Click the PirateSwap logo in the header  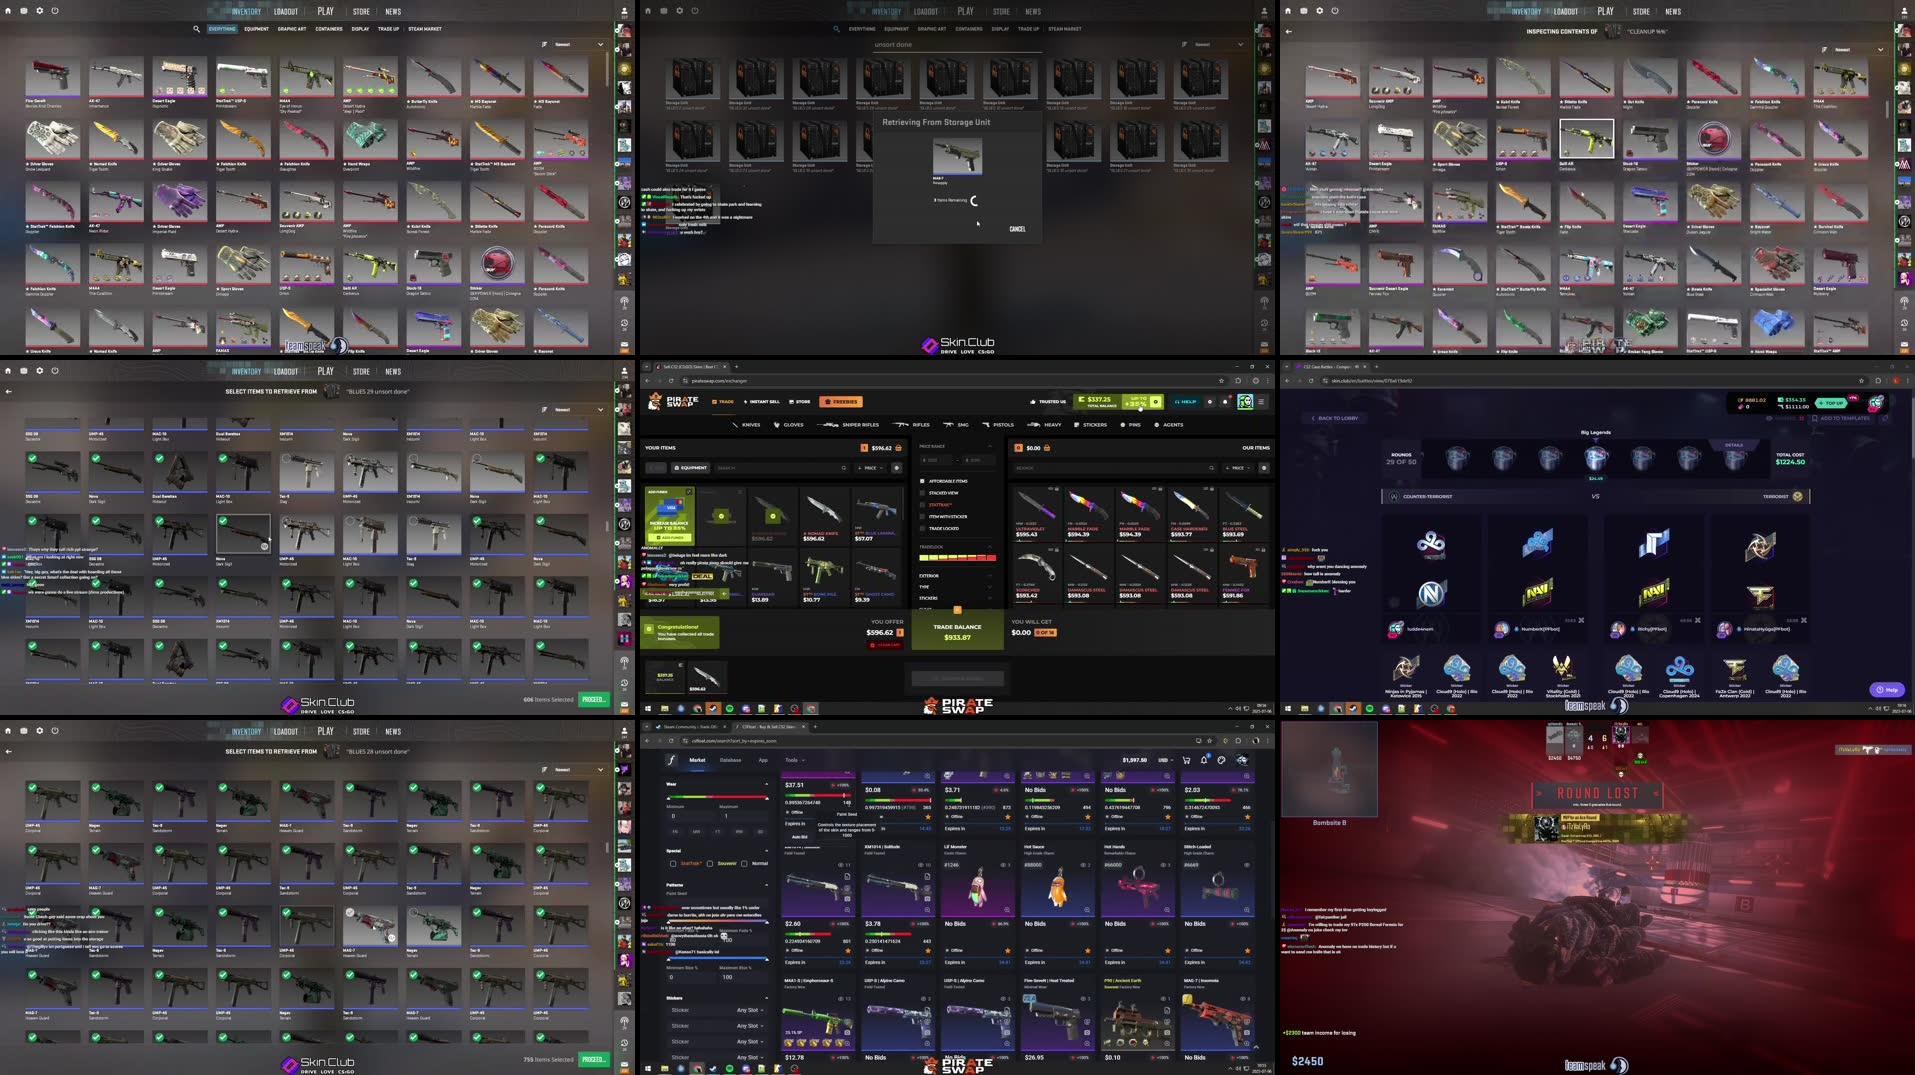[x=673, y=401]
